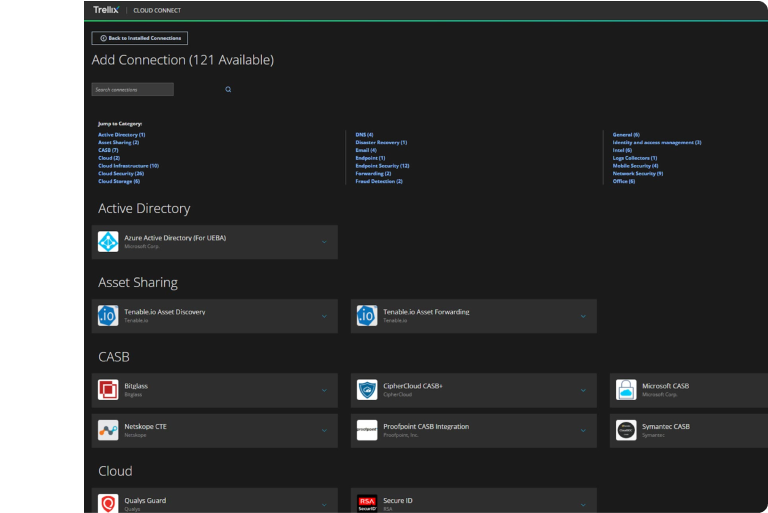This screenshot has width=768, height=513.
Task: Click the Proofpoint CASB Integration logo
Action: 367,430
